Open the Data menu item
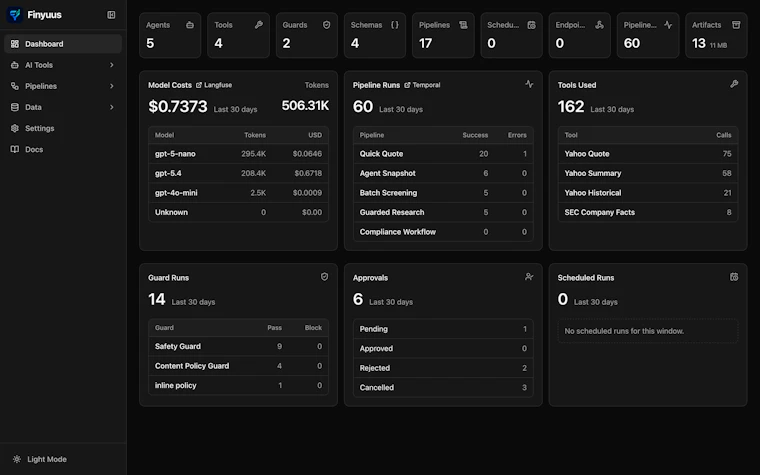The image size is (760, 475). click(63, 107)
